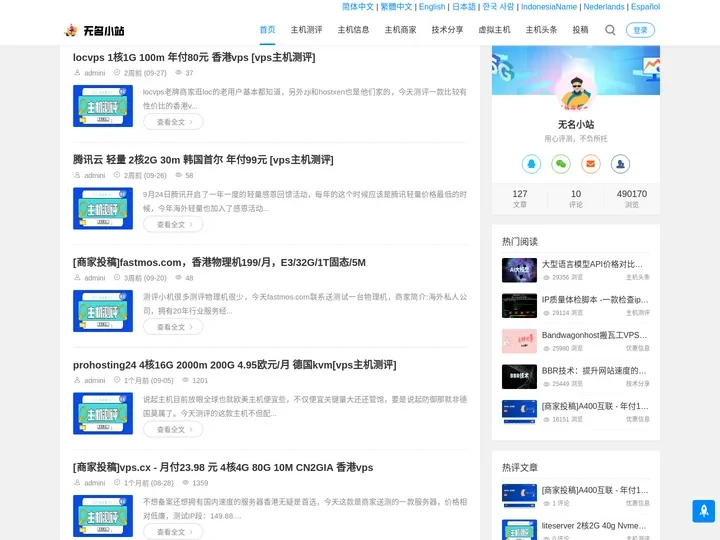Open hot read [商家投稿]A400互联 年付1

point(595,406)
